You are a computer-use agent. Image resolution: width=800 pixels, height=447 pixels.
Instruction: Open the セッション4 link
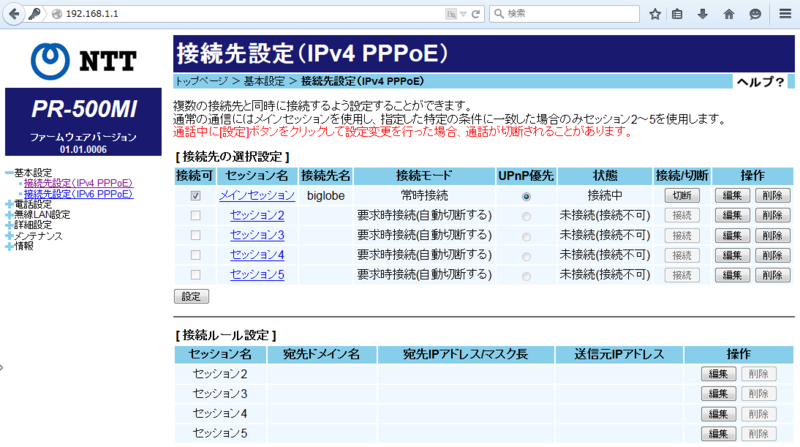(x=257, y=255)
